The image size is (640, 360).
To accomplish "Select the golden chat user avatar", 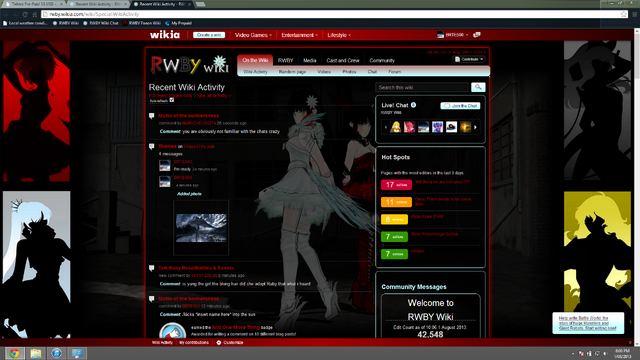I will coord(465,127).
